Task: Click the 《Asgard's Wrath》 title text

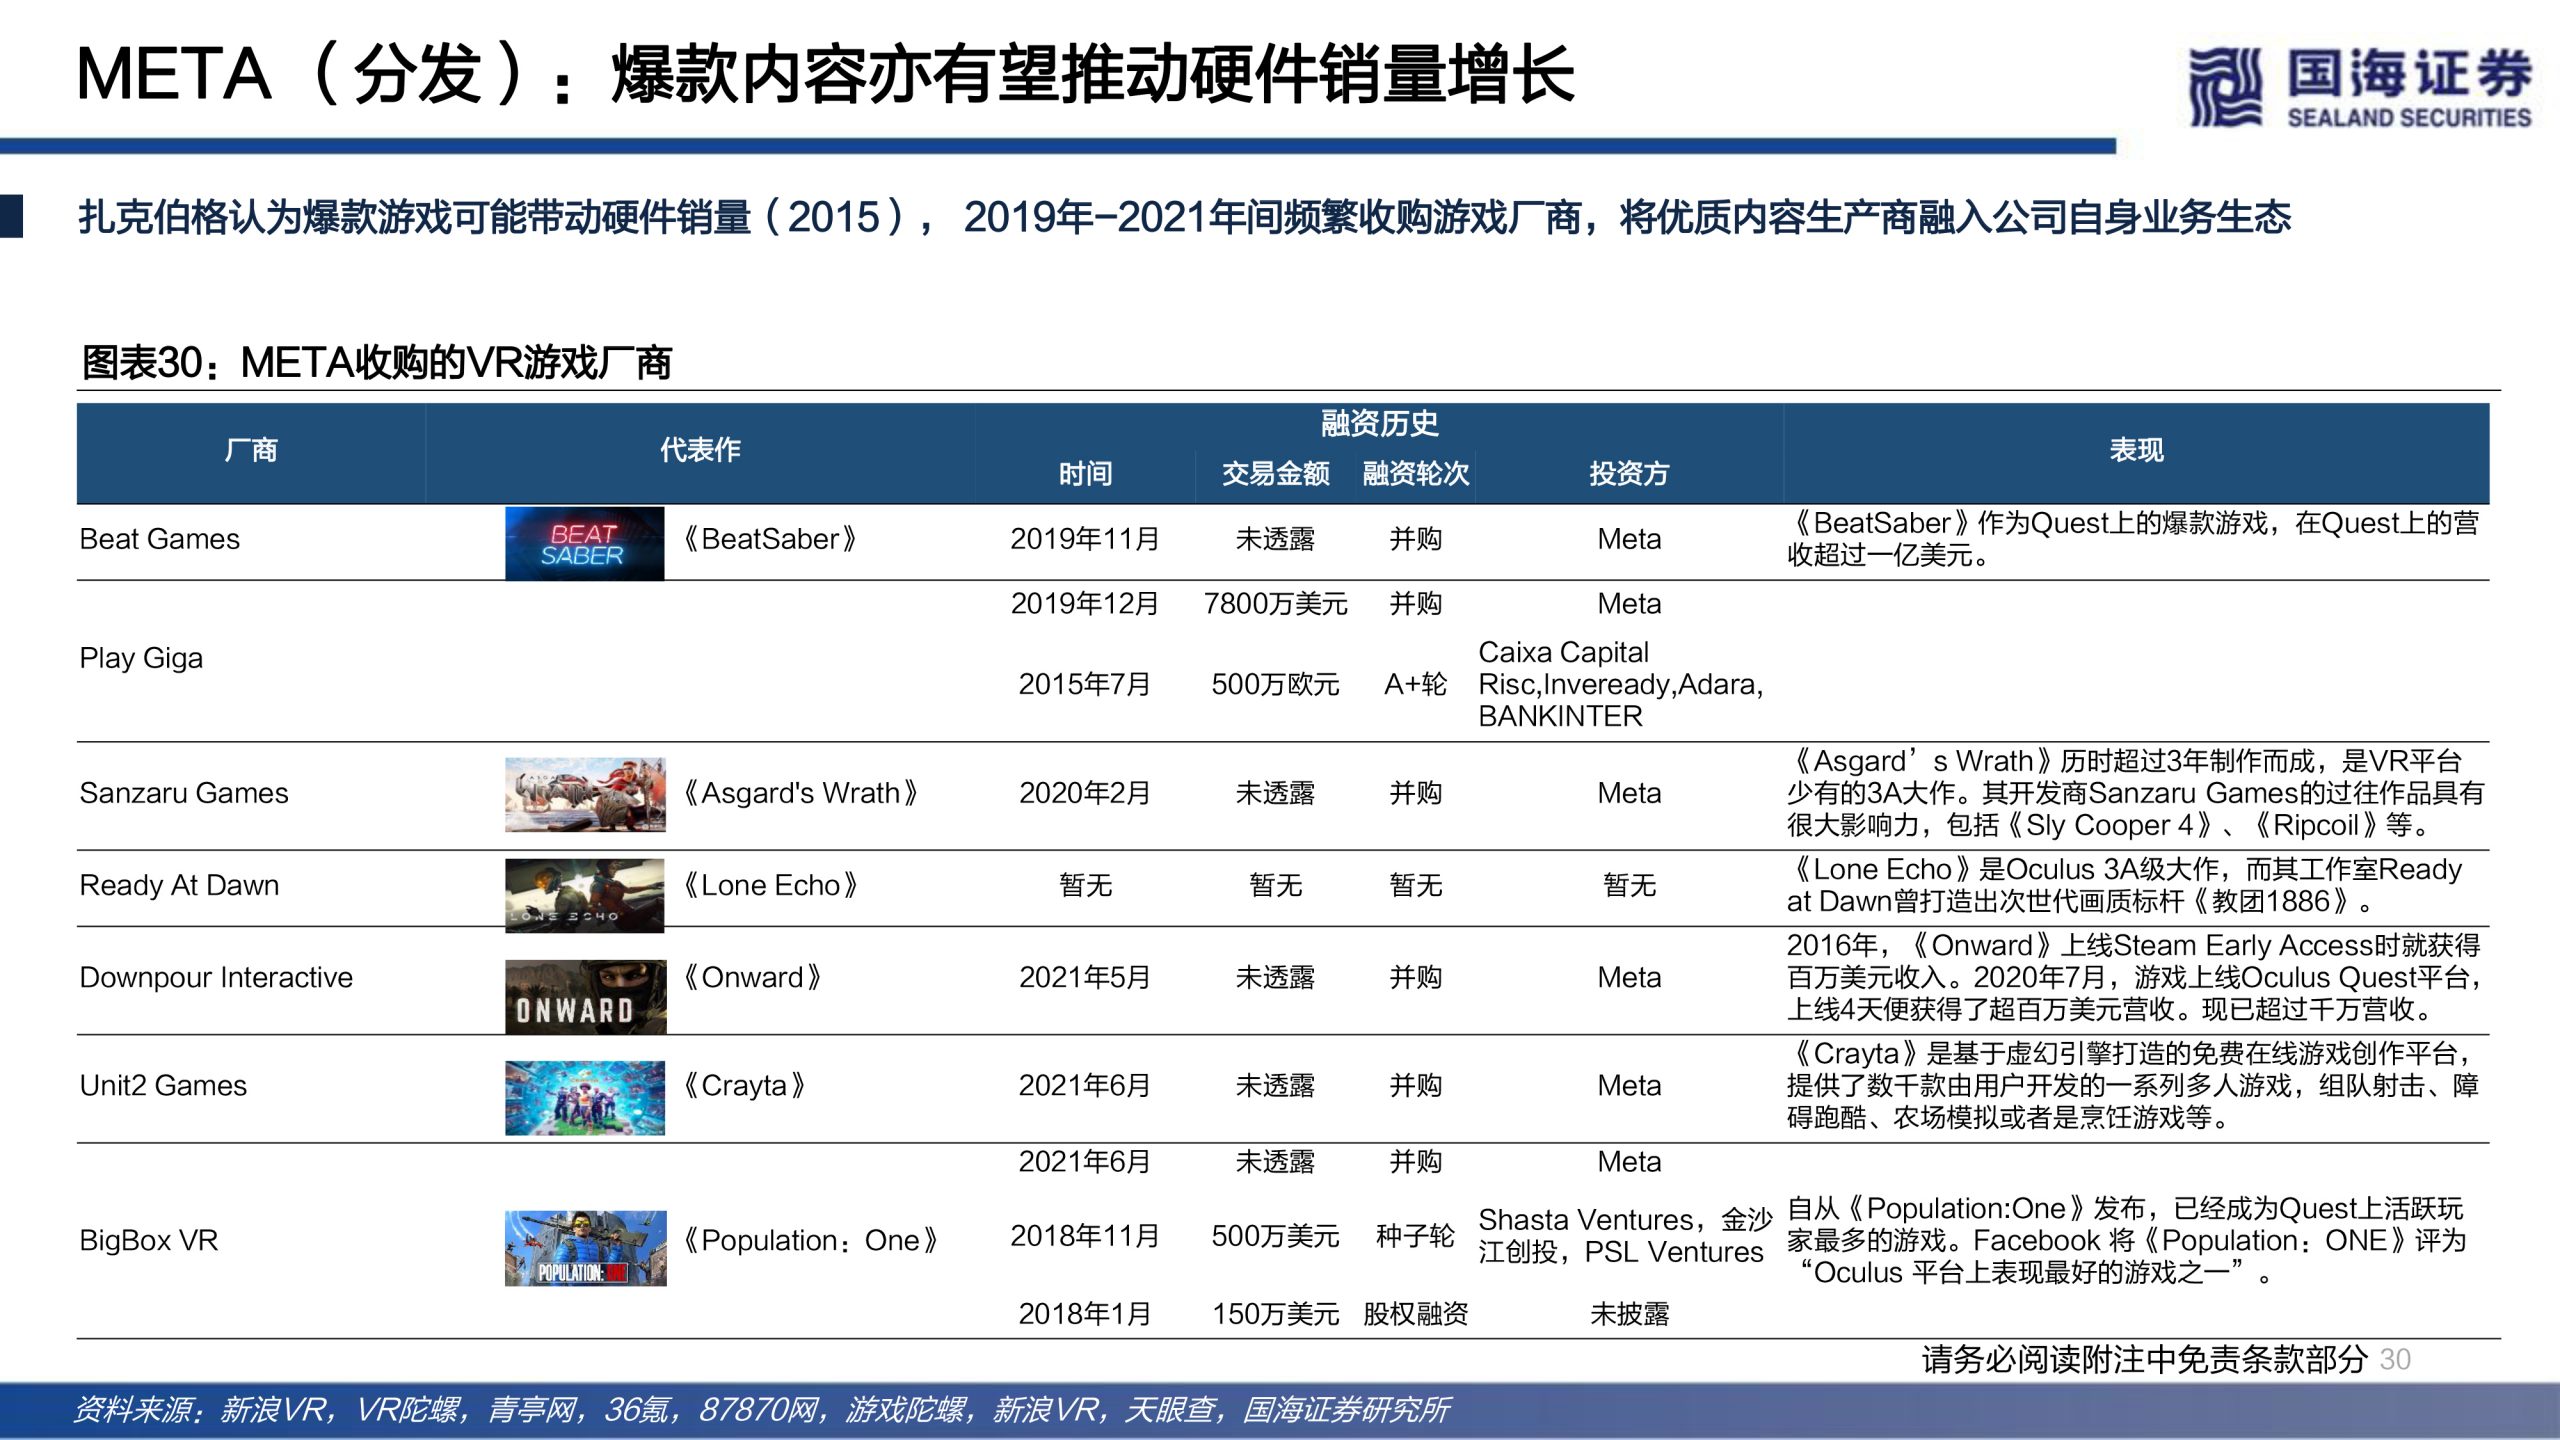Action: coord(800,793)
